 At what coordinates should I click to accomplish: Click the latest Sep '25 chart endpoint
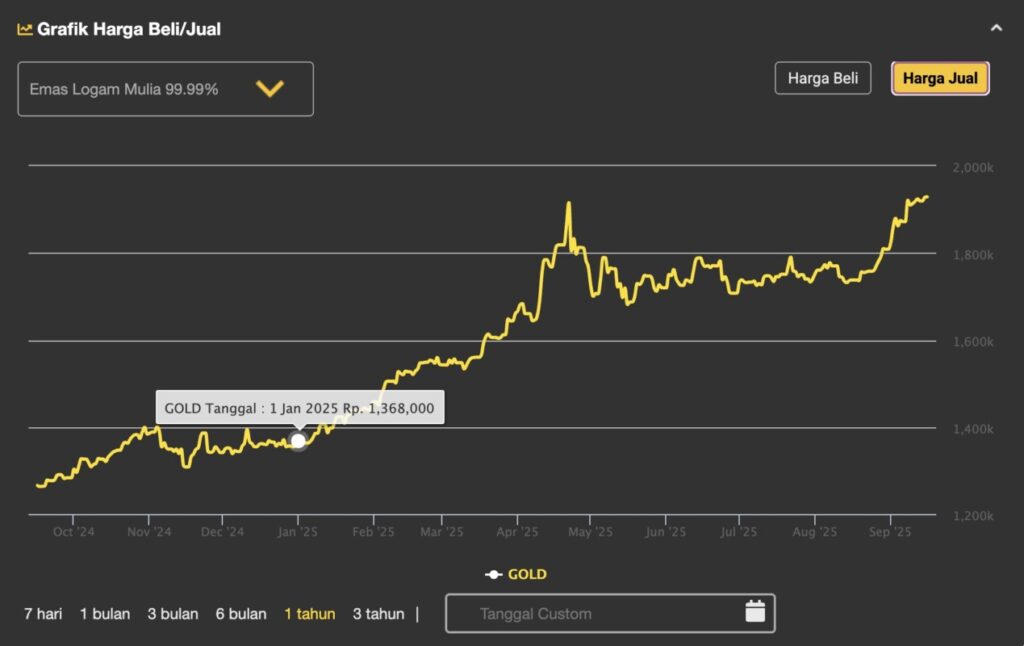927,197
